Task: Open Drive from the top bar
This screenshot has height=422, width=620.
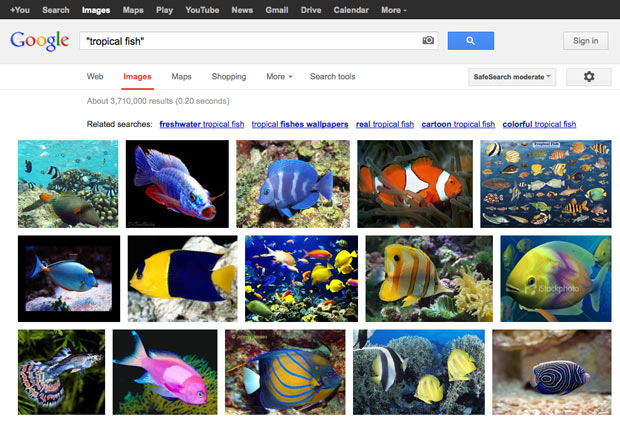Action: [x=311, y=10]
